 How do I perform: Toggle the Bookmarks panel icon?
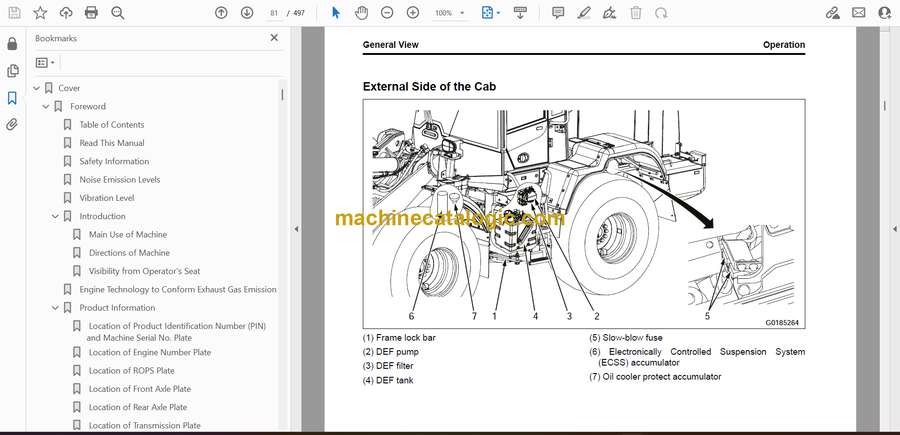12,98
